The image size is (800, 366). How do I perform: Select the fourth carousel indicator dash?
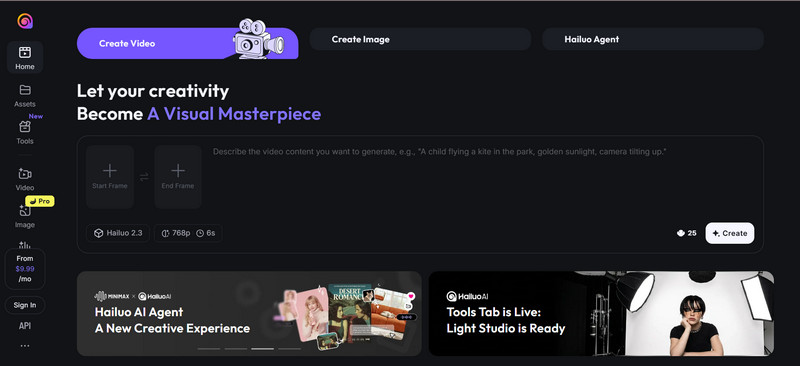289,349
